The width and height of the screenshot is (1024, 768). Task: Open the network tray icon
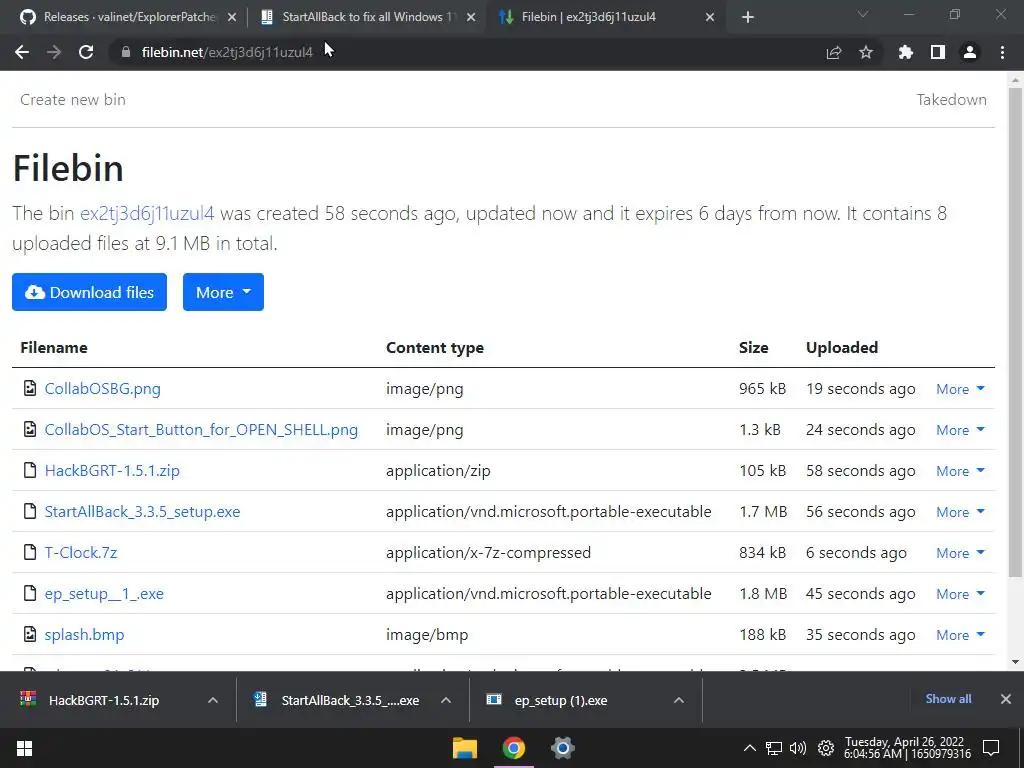[x=774, y=748]
